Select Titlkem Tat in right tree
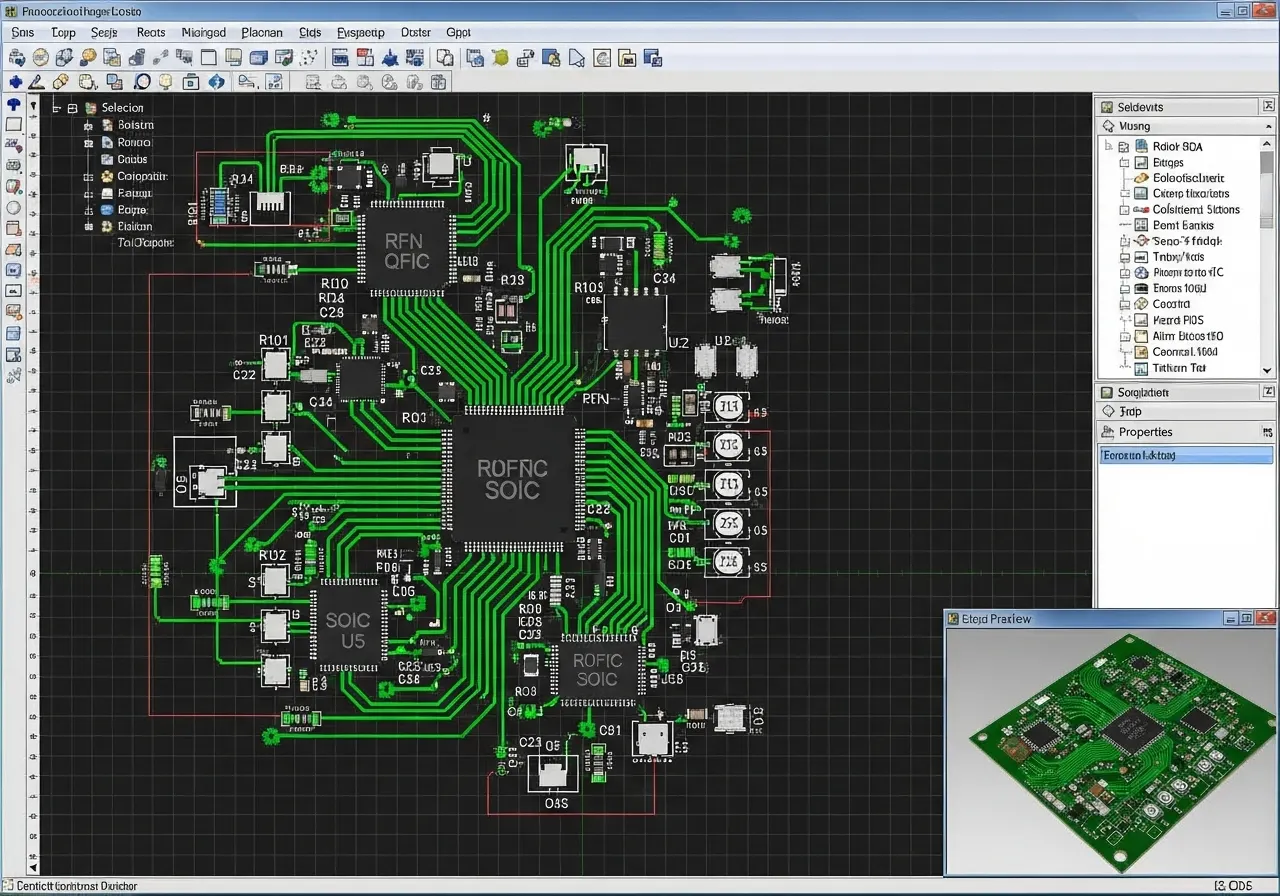The image size is (1280, 896). click(x=1179, y=368)
